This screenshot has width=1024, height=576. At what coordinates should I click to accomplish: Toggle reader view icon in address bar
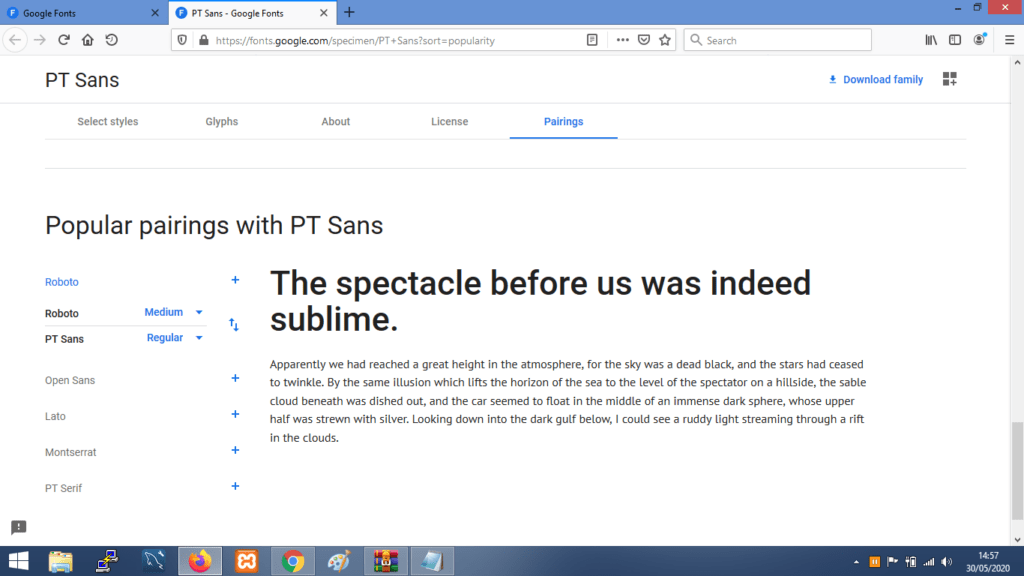[592, 40]
